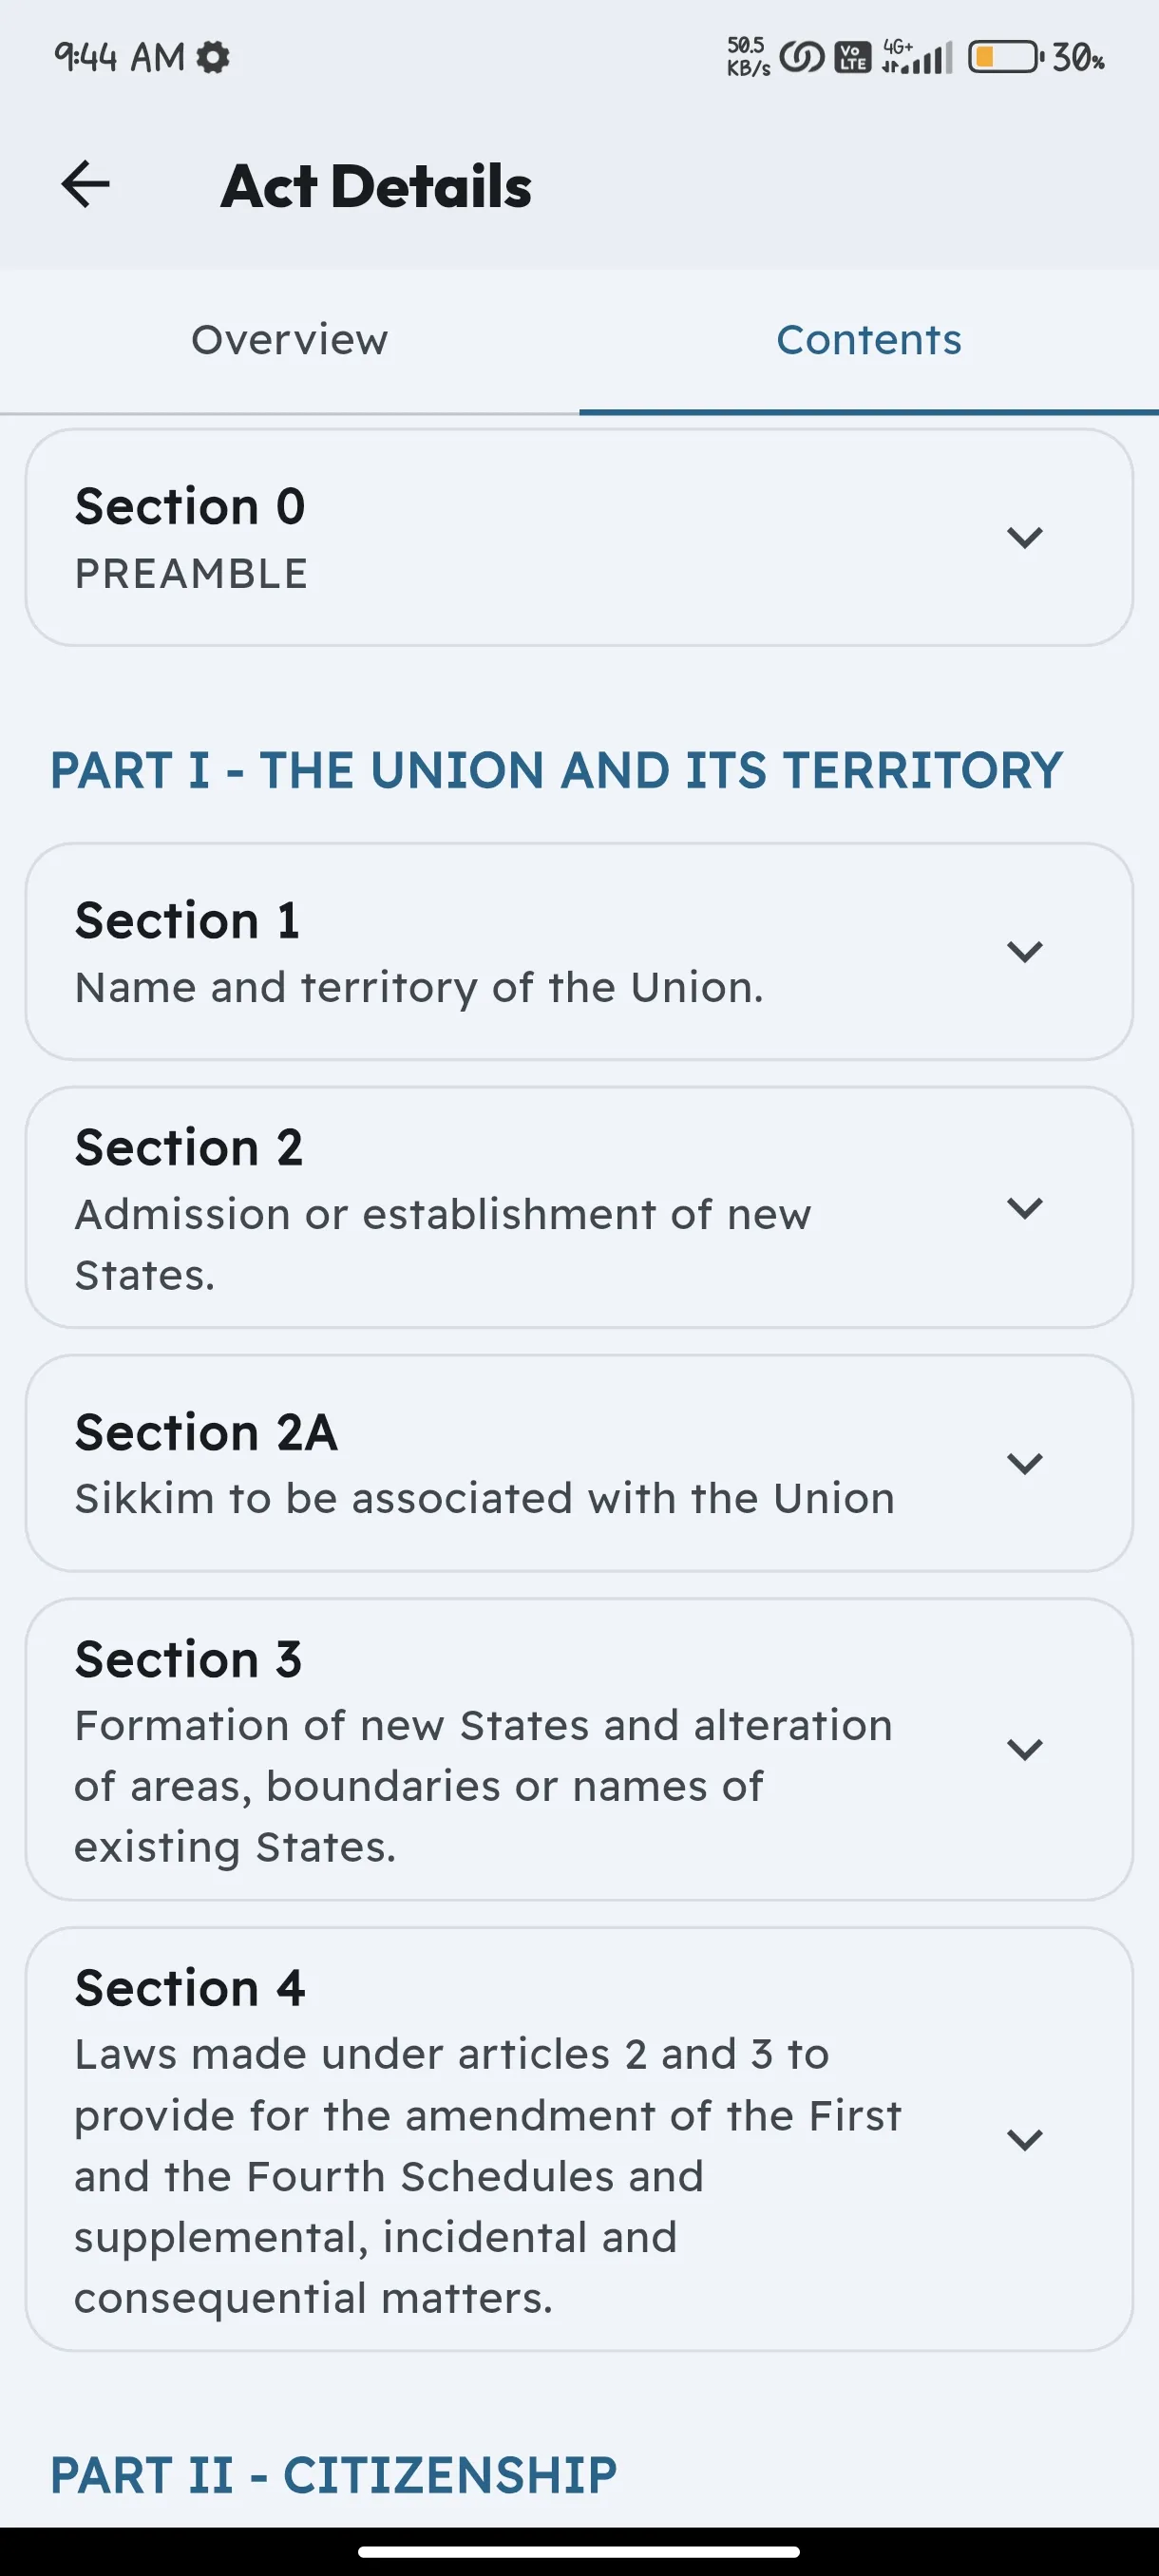1159x2576 pixels.
Task: Switch to the Overview tab
Action: (289, 340)
